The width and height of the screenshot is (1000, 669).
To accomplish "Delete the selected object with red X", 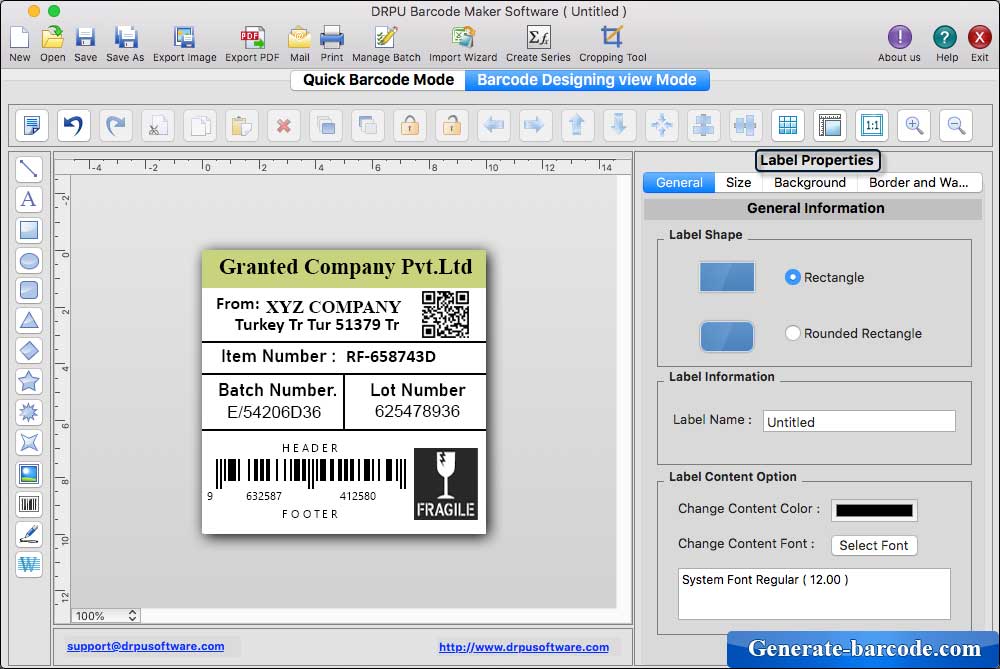I will pos(284,125).
